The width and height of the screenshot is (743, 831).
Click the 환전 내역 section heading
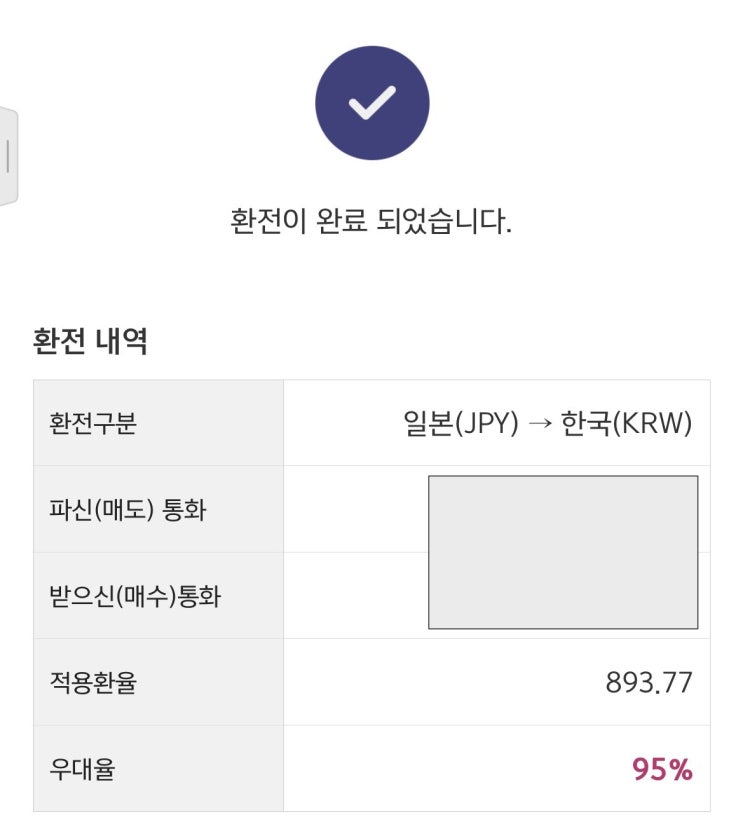click(x=90, y=342)
